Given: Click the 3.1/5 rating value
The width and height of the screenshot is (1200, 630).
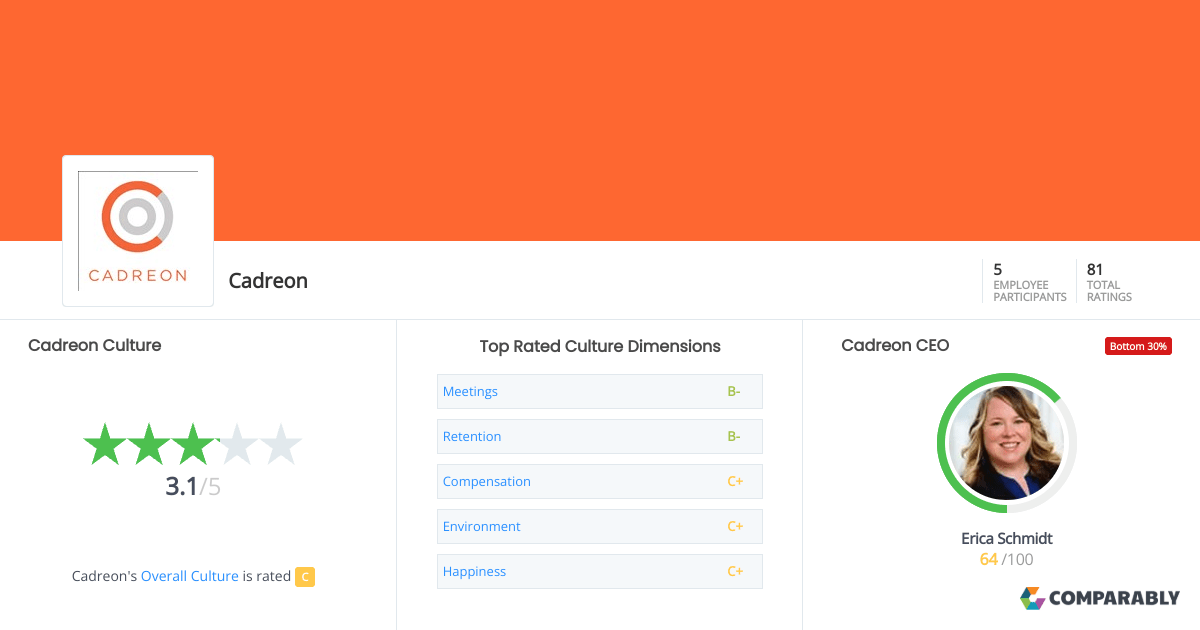Looking at the screenshot, I should (193, 487).
